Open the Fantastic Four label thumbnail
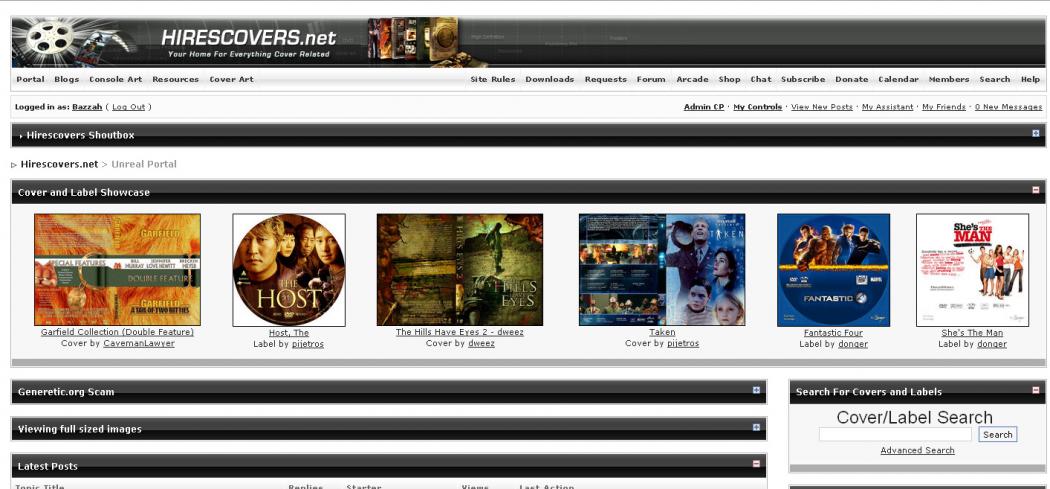This screenshot has width=1050, height=489. pos(833,270)
